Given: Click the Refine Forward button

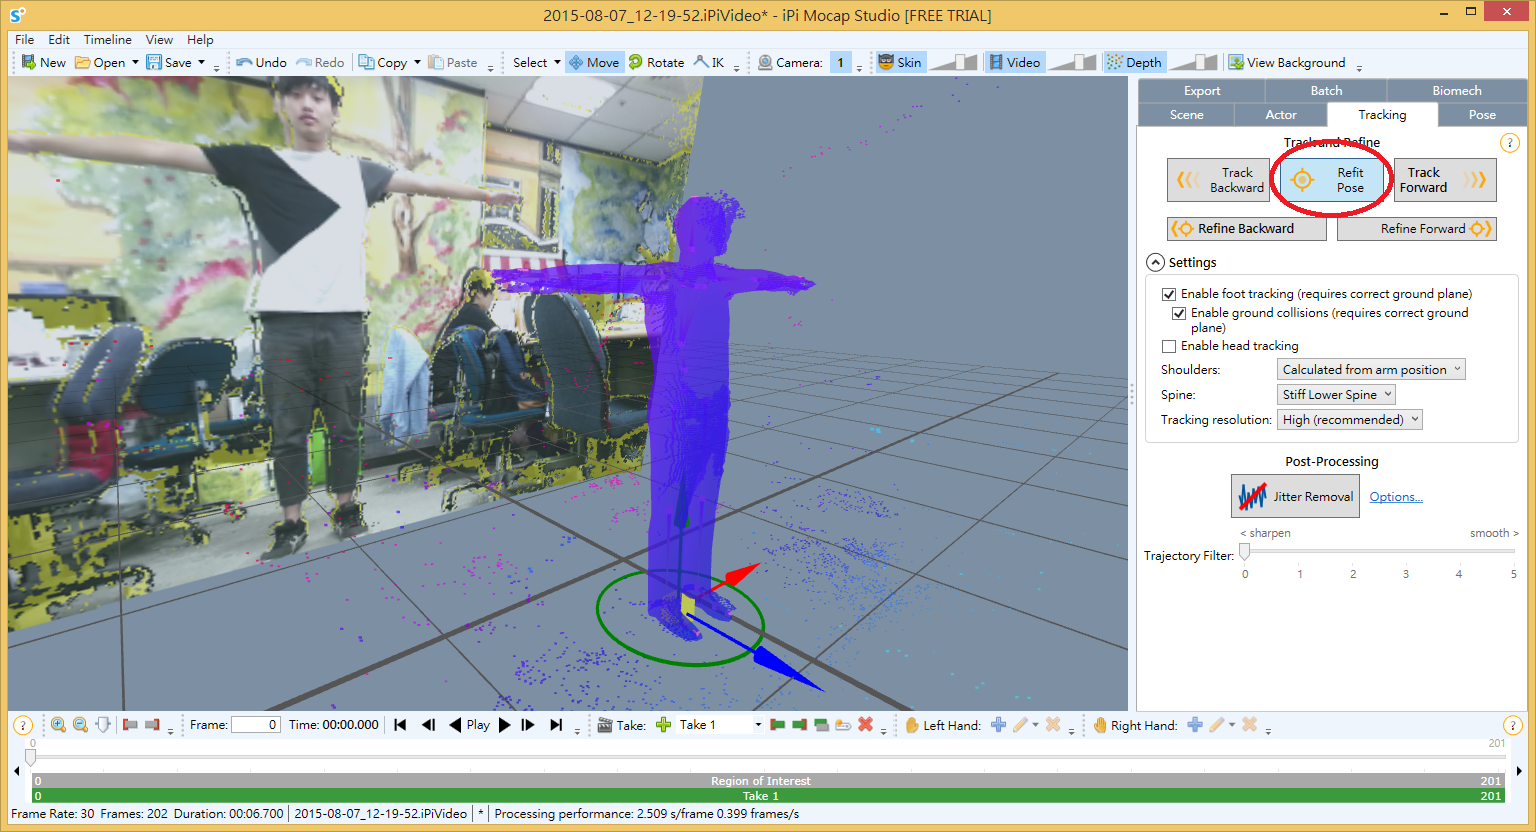Looking at the screenshot, I should pyautogui.click(x=1416, y=229).
